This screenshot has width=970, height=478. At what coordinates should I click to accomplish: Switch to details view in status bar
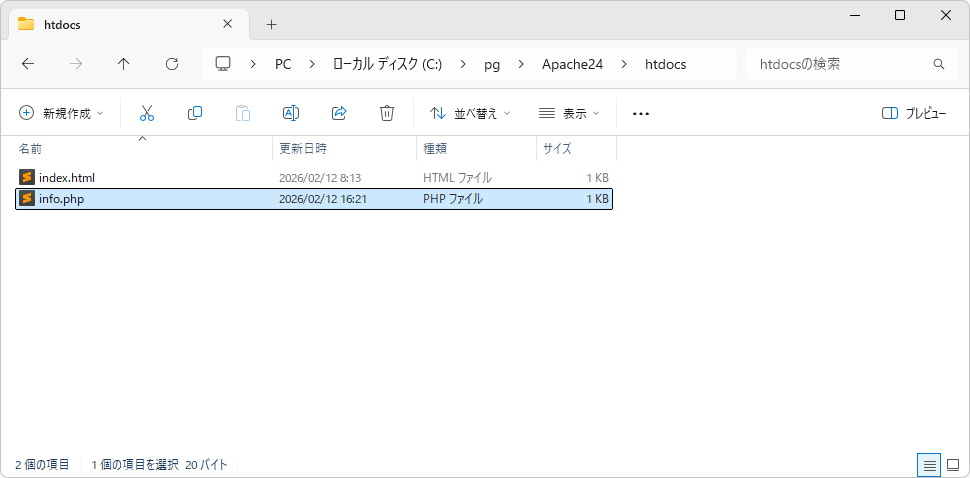pyautogui.click(x=929, y=465)
